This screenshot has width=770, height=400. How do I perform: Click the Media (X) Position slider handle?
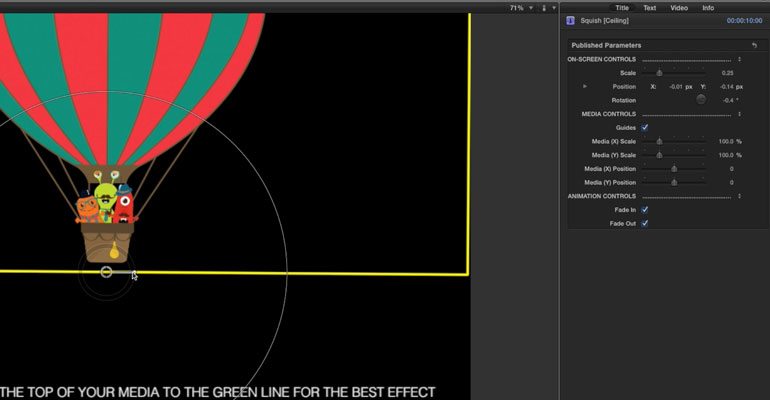coord(674,169)
